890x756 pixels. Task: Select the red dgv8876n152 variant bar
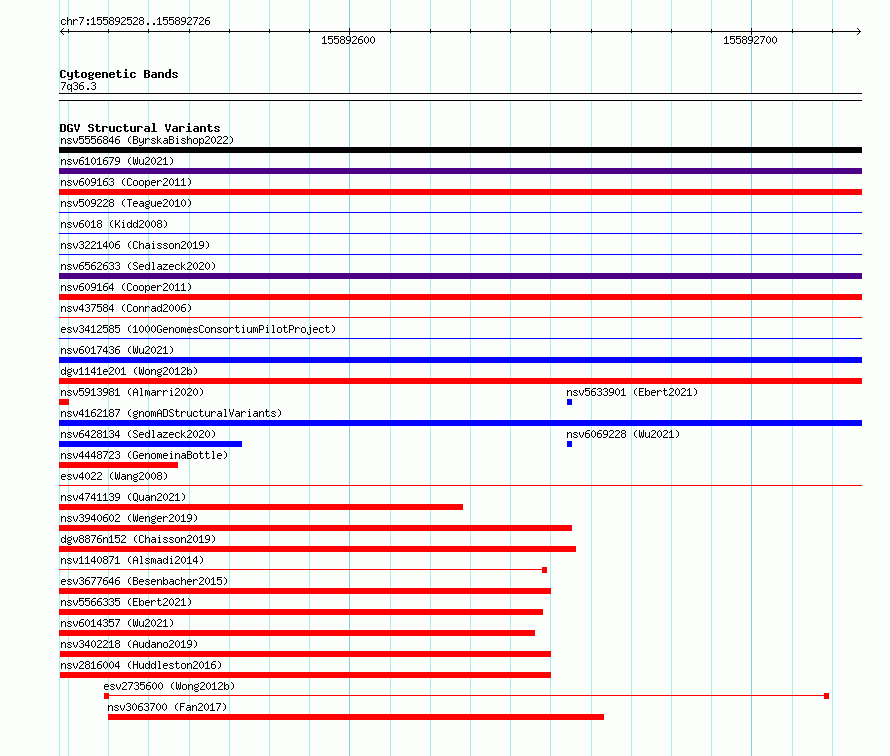tap(317, 549)
